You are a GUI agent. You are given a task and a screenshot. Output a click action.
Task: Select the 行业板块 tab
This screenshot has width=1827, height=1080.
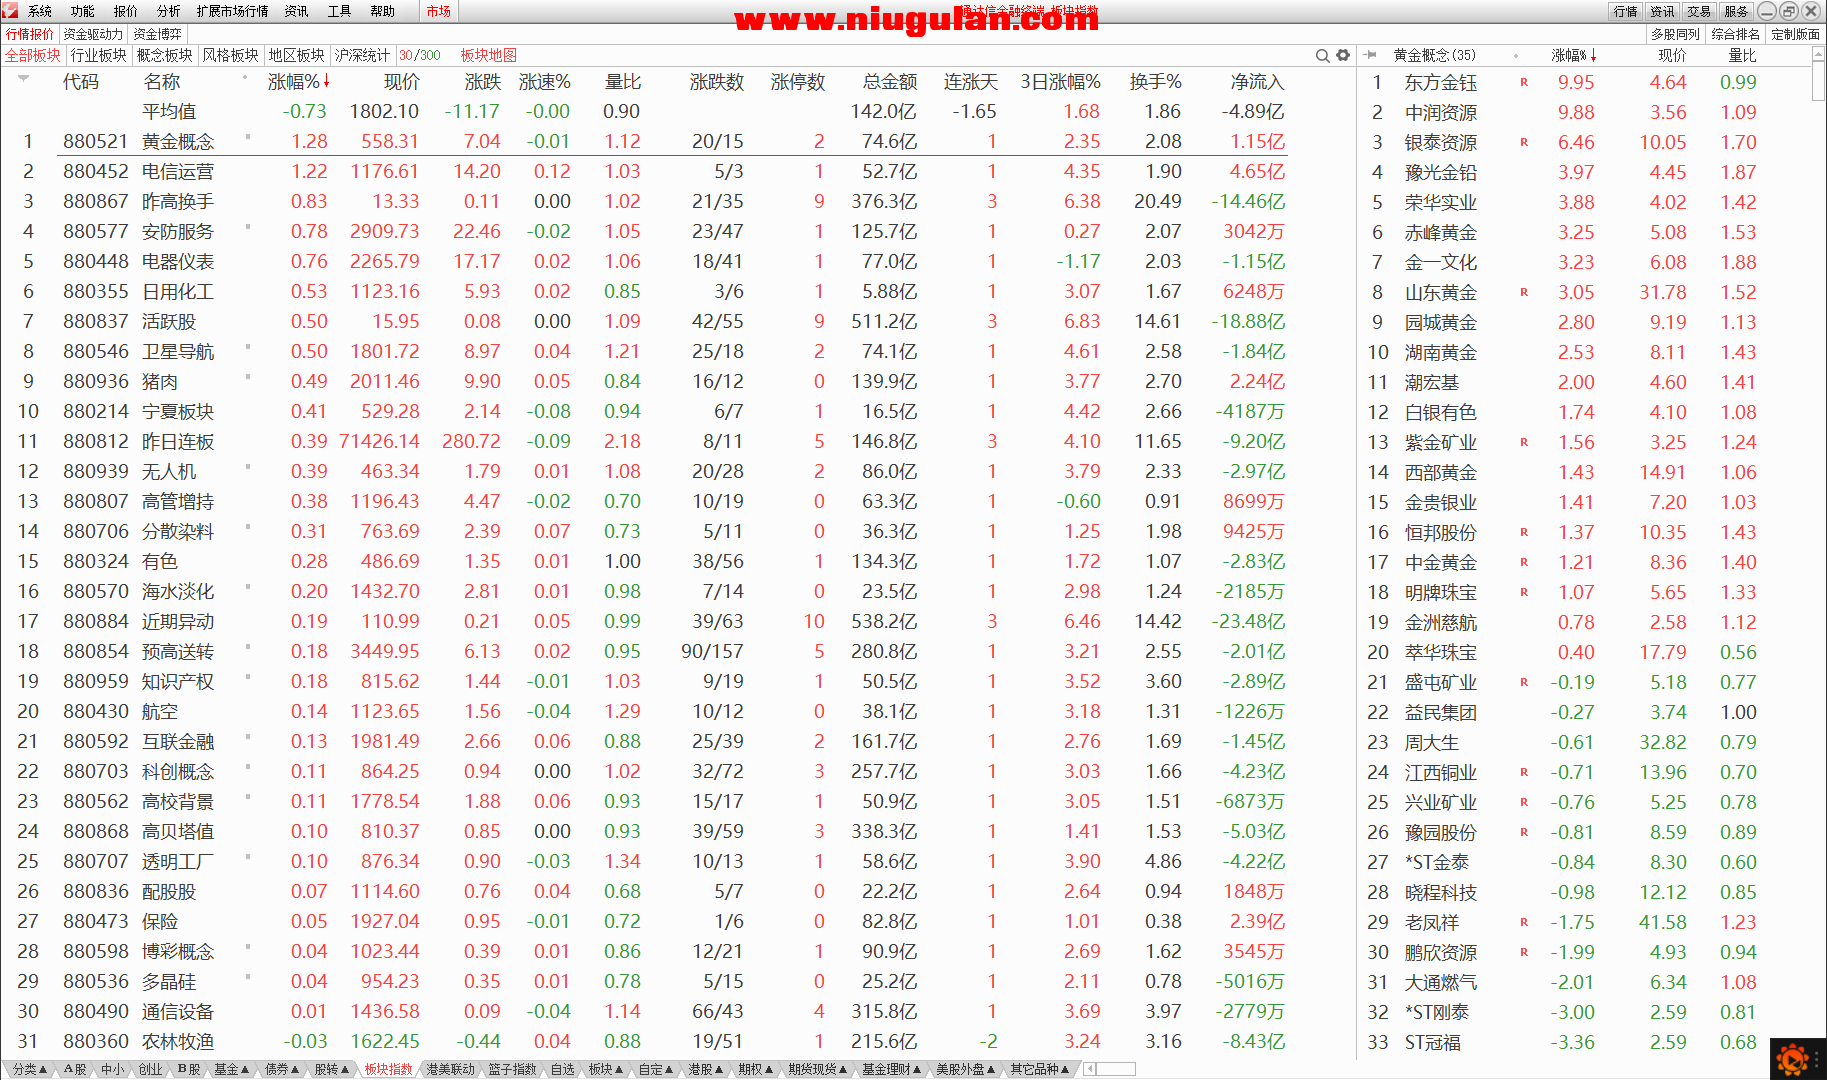[x=98, y=55]
